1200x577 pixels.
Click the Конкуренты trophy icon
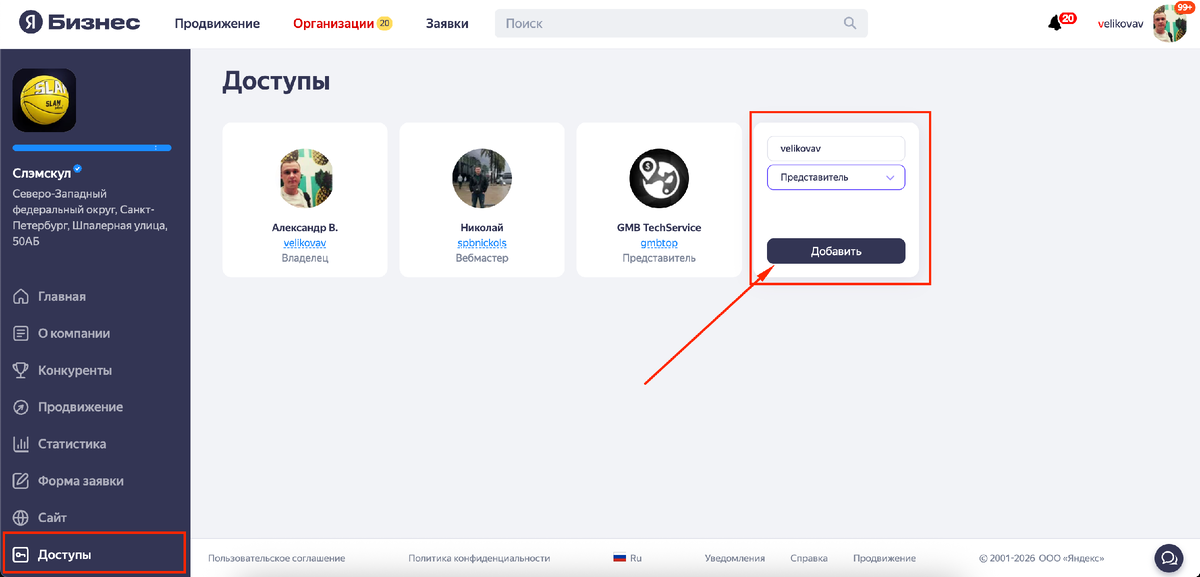tap(20, 370)
